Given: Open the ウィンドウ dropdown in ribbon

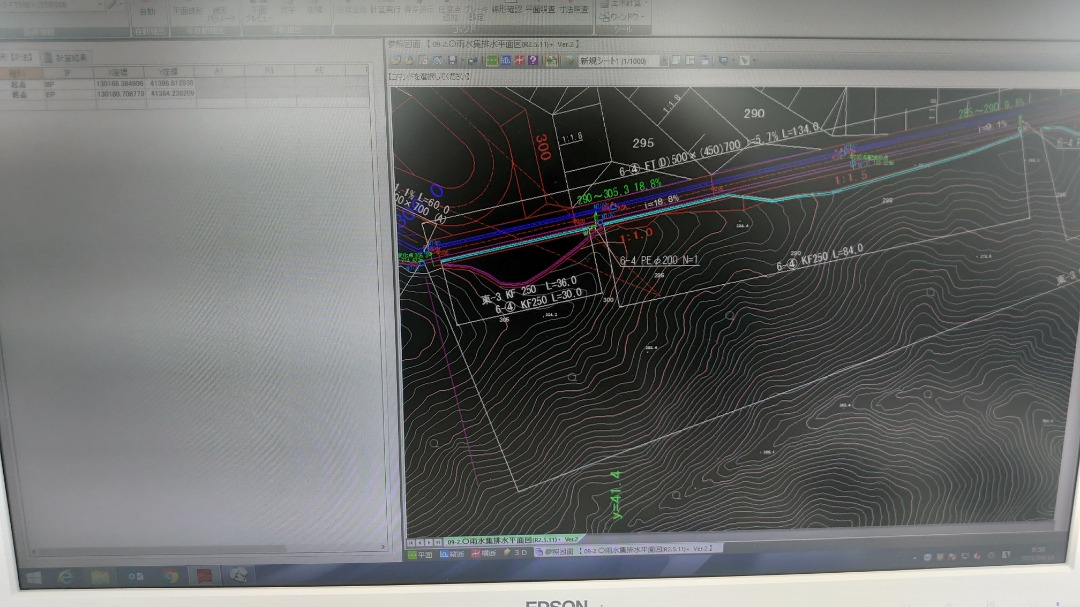Looking at the screenshot, I should 623,17.
